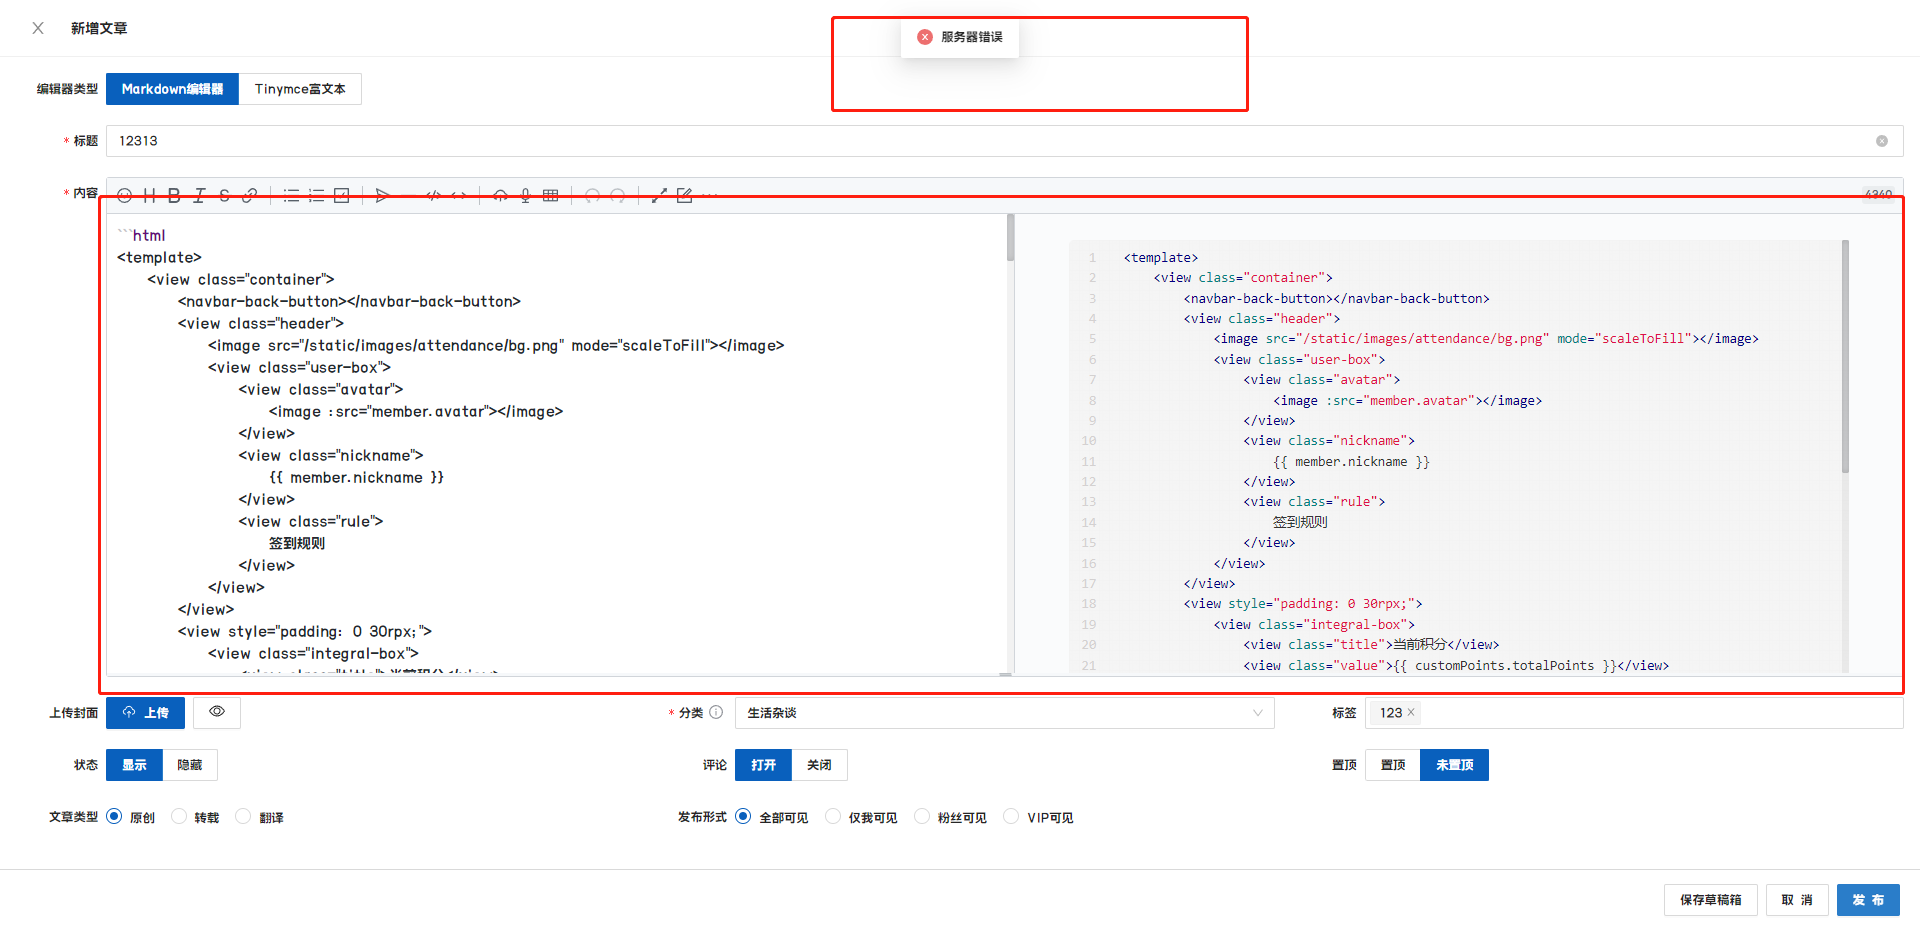Insert an ordered numbered list
This screenshot has width=1920, height=929.
tap(316, 196)
